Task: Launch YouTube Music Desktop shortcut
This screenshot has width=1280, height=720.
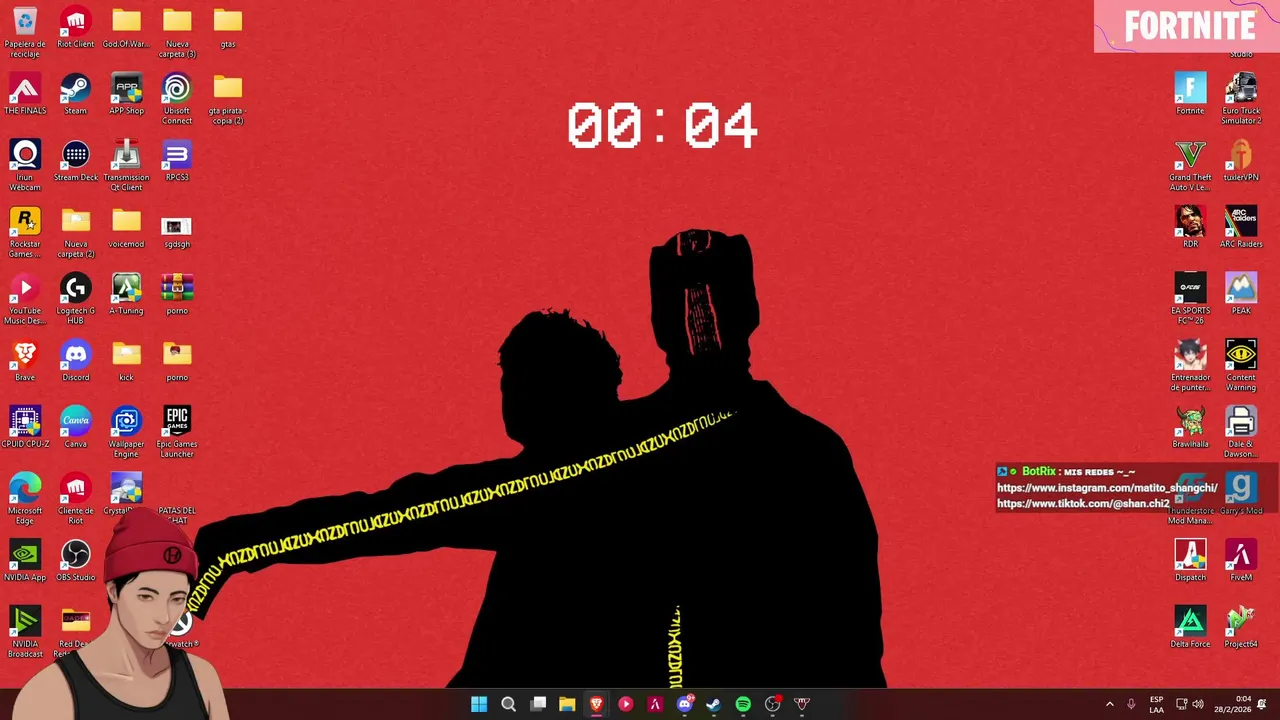Action: click(25, 299)
